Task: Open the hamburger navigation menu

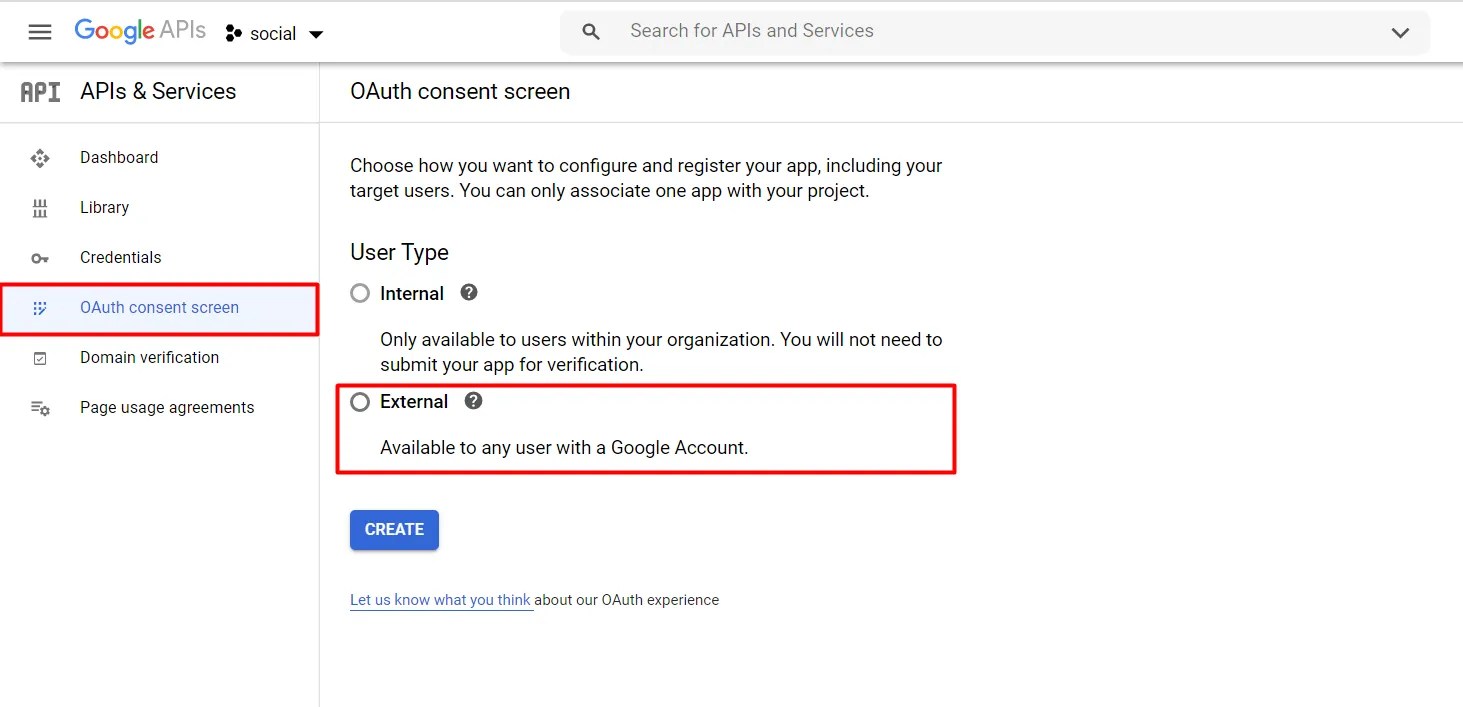Action: coord(40,32)
